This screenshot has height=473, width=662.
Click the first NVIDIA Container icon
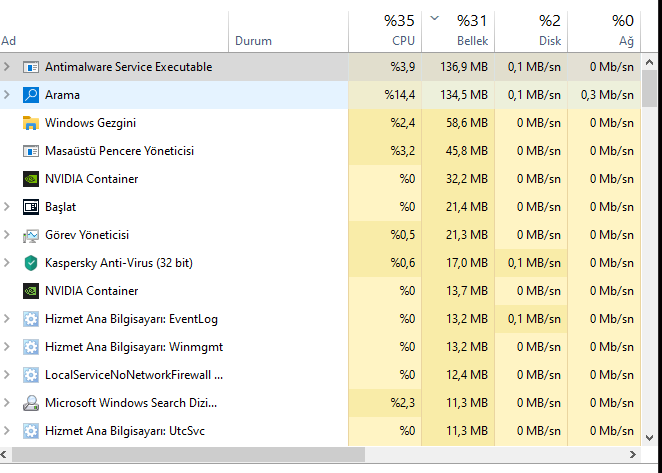pyautogui.click(x=30, y=179)
